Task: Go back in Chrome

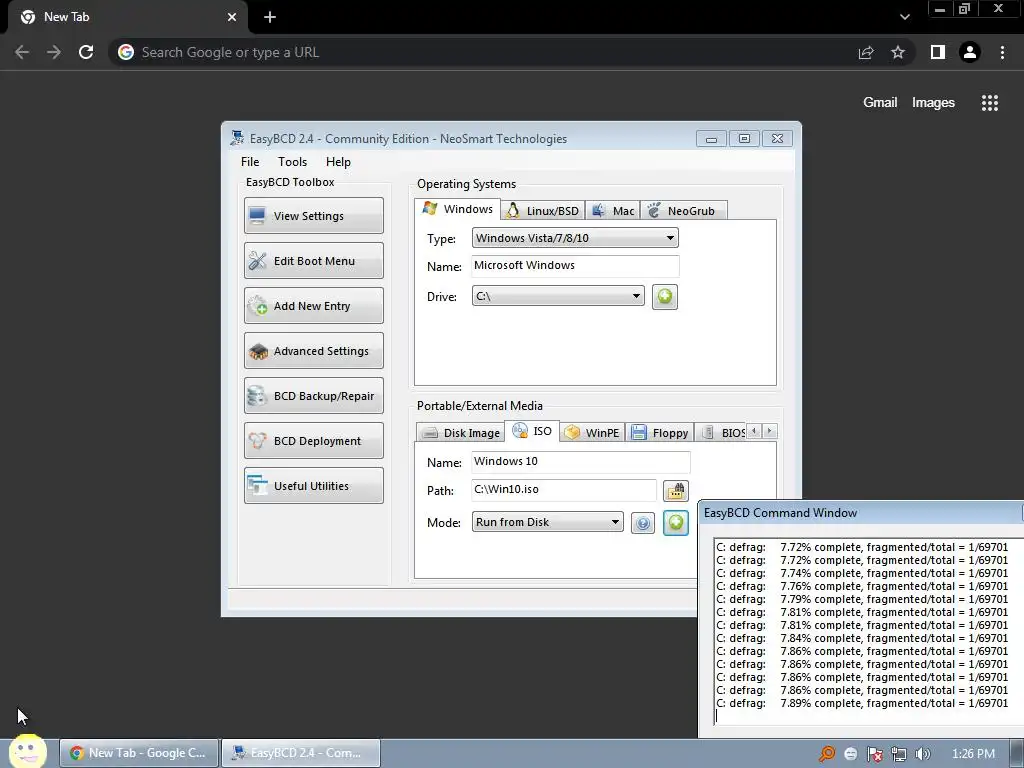Action: point(22,52)
